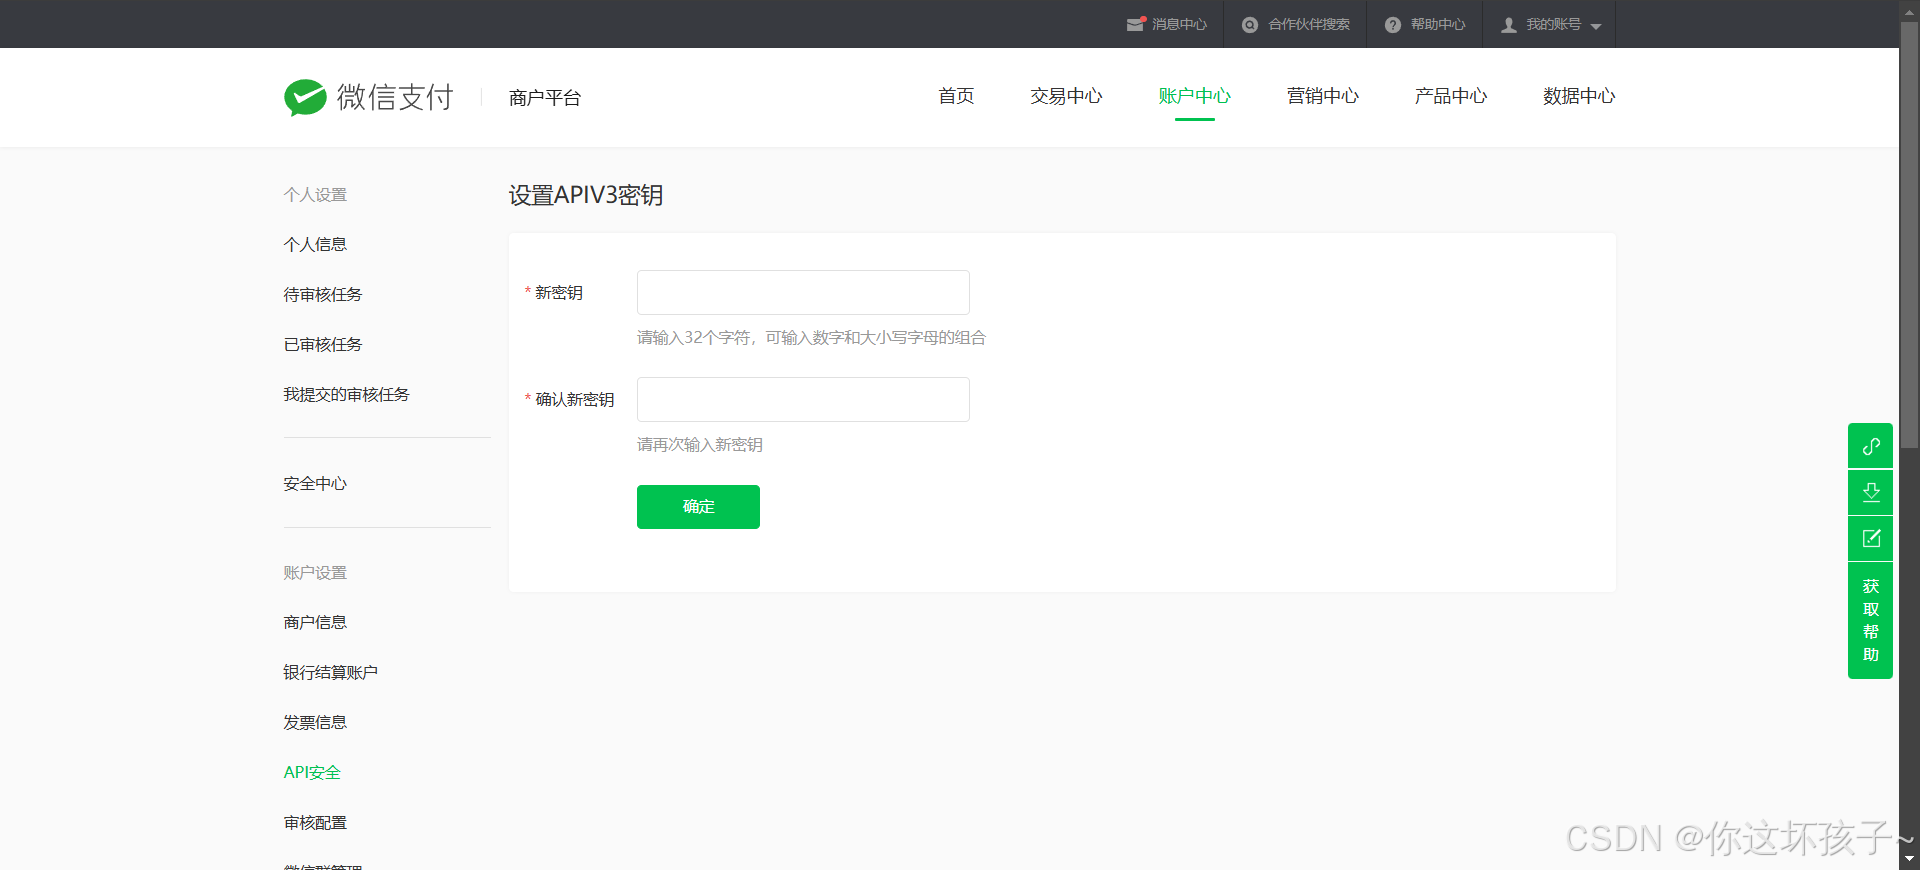The width and height of the screenshot is (1920, 870).
Task: Click the 个人设置 sidebar section header
Action: coord(315,194)
